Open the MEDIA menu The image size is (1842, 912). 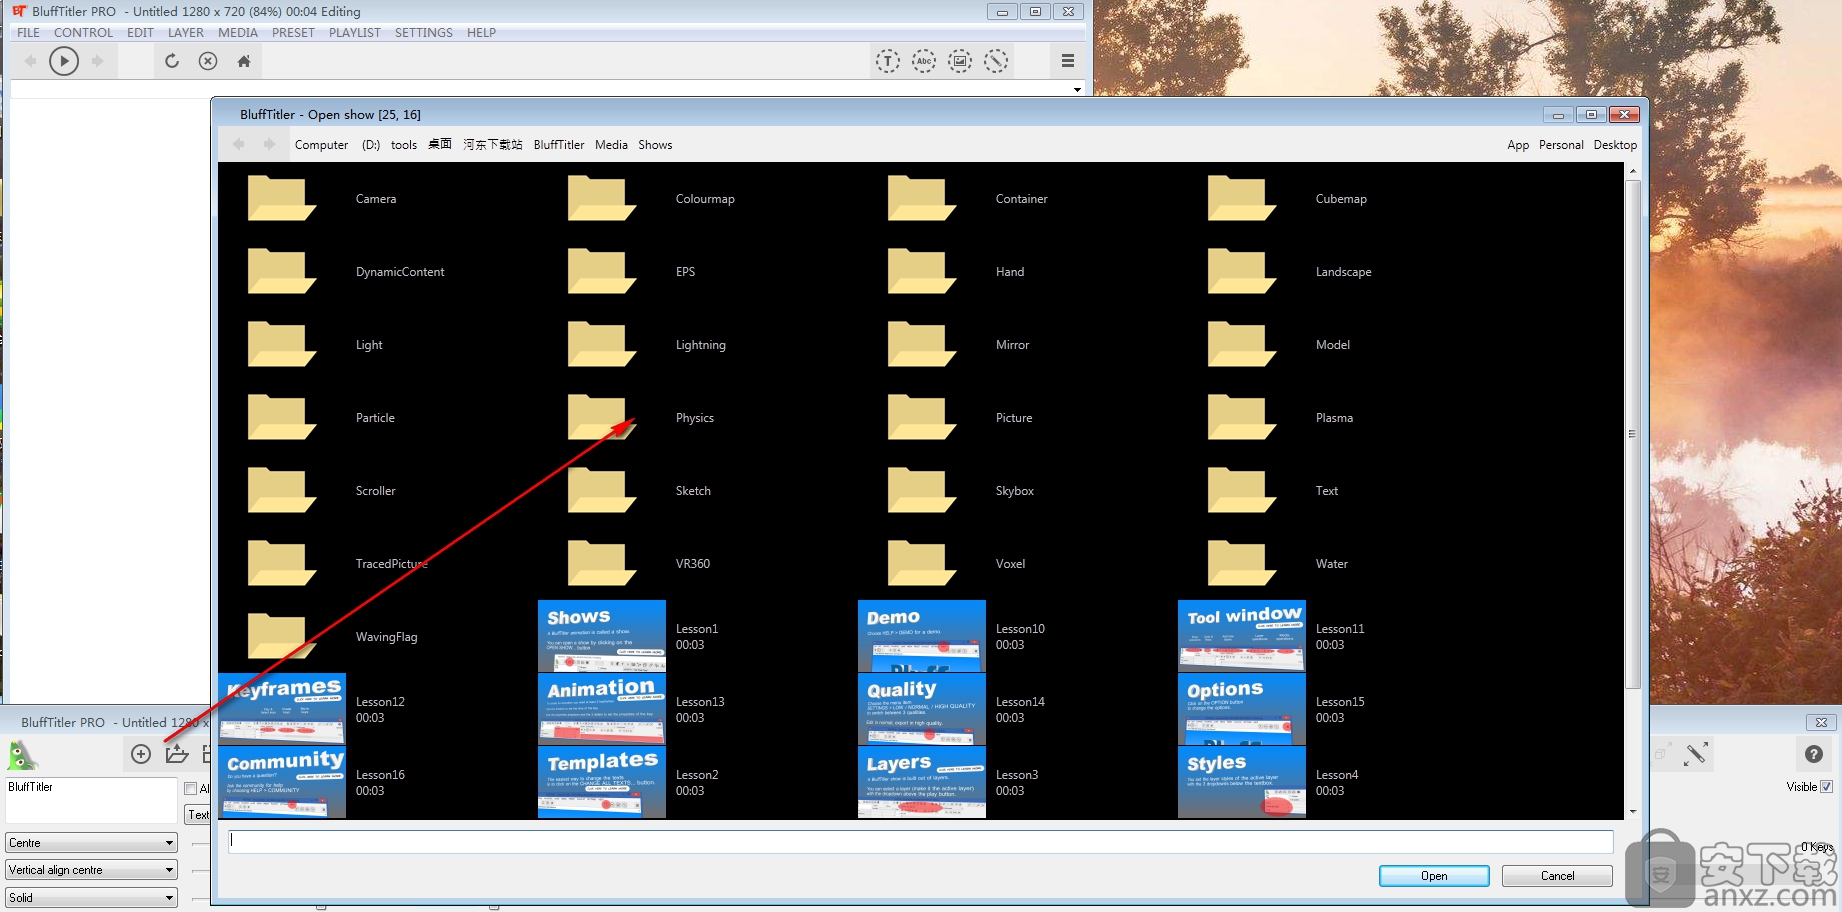coord(238,33)
